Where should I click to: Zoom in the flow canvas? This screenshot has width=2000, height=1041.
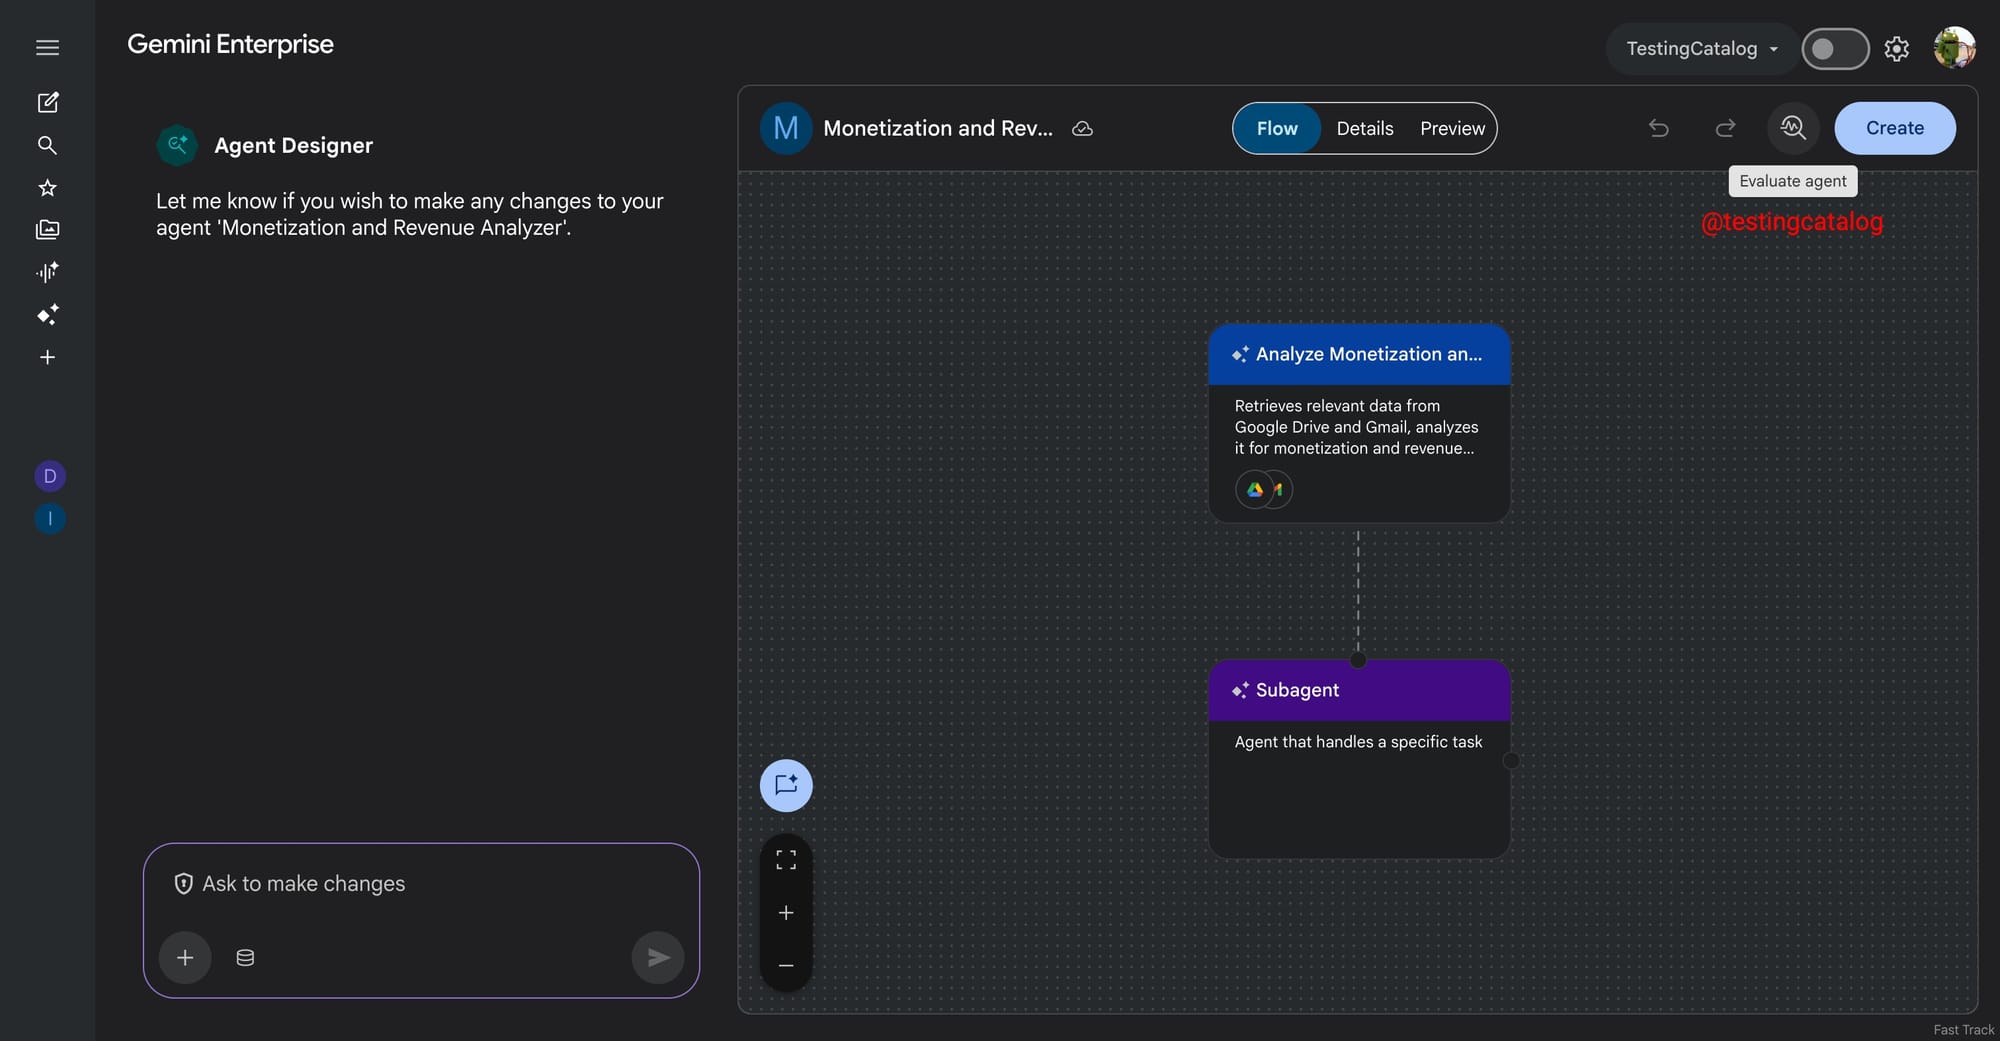786,912
